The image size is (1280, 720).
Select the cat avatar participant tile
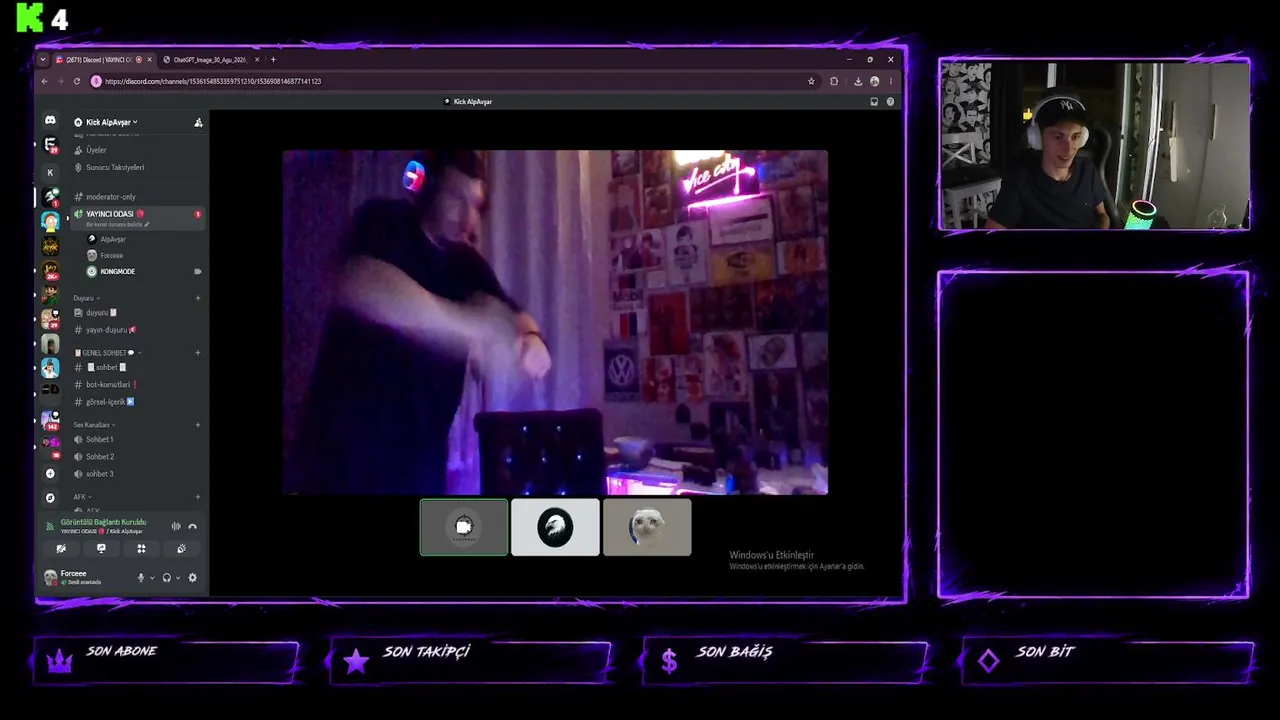(647, 527)
